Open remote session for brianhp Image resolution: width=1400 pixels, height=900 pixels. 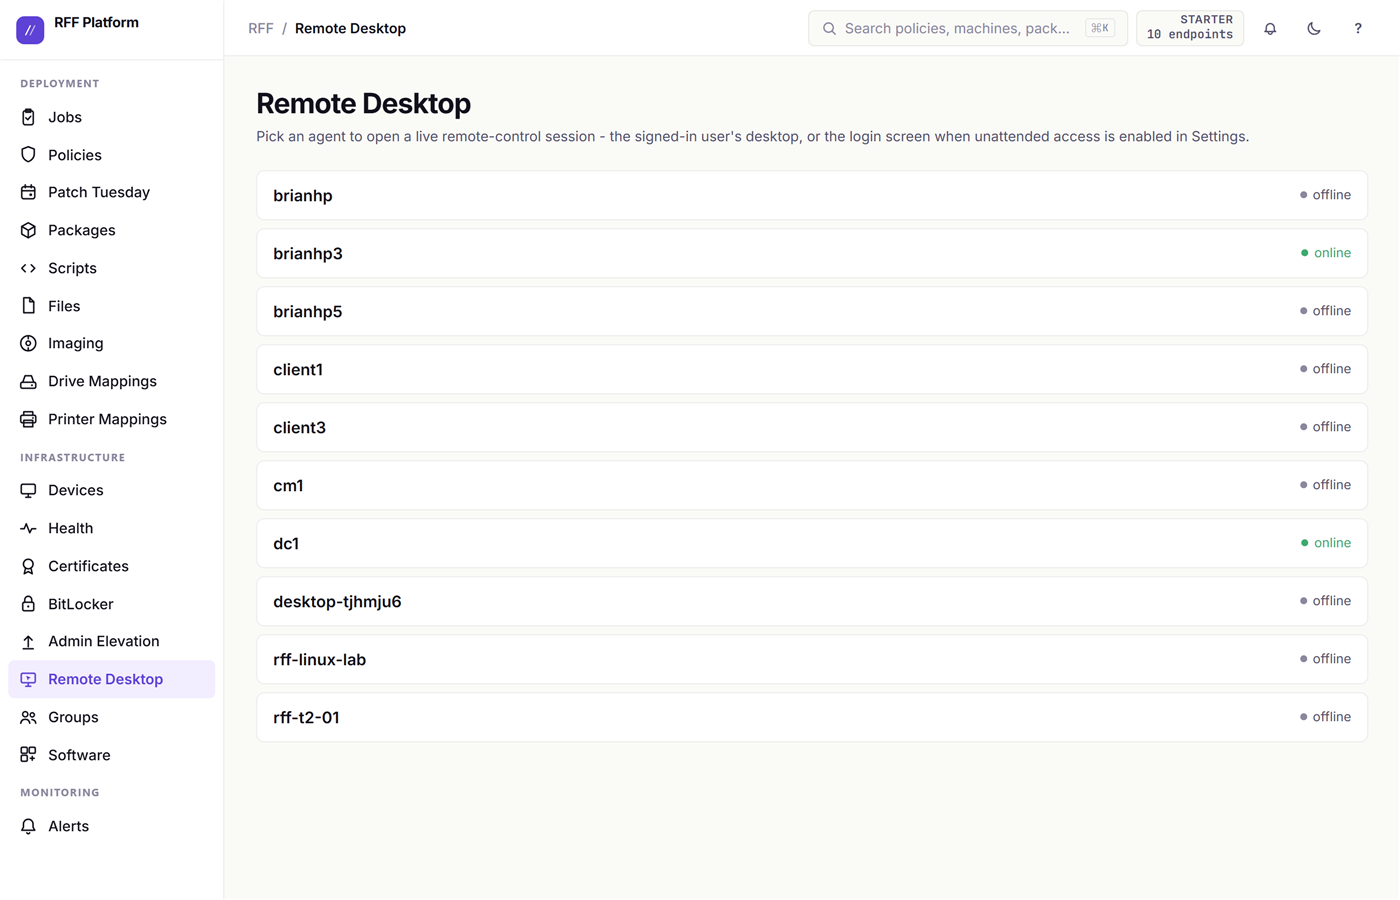pos(812,195)
